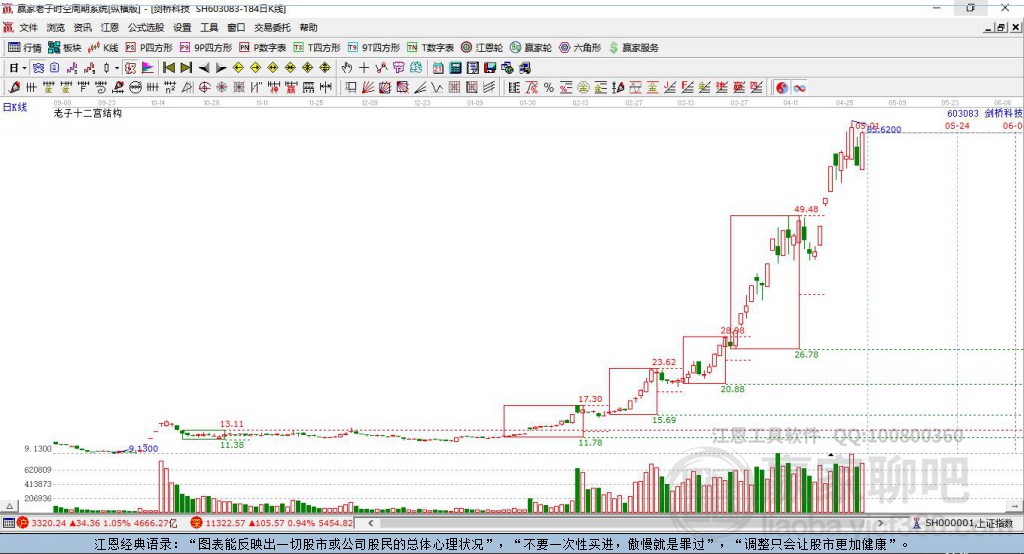Select the red pencil drawing tool
This screenshot has width=1024, height=554.
[x=14, y=88]
